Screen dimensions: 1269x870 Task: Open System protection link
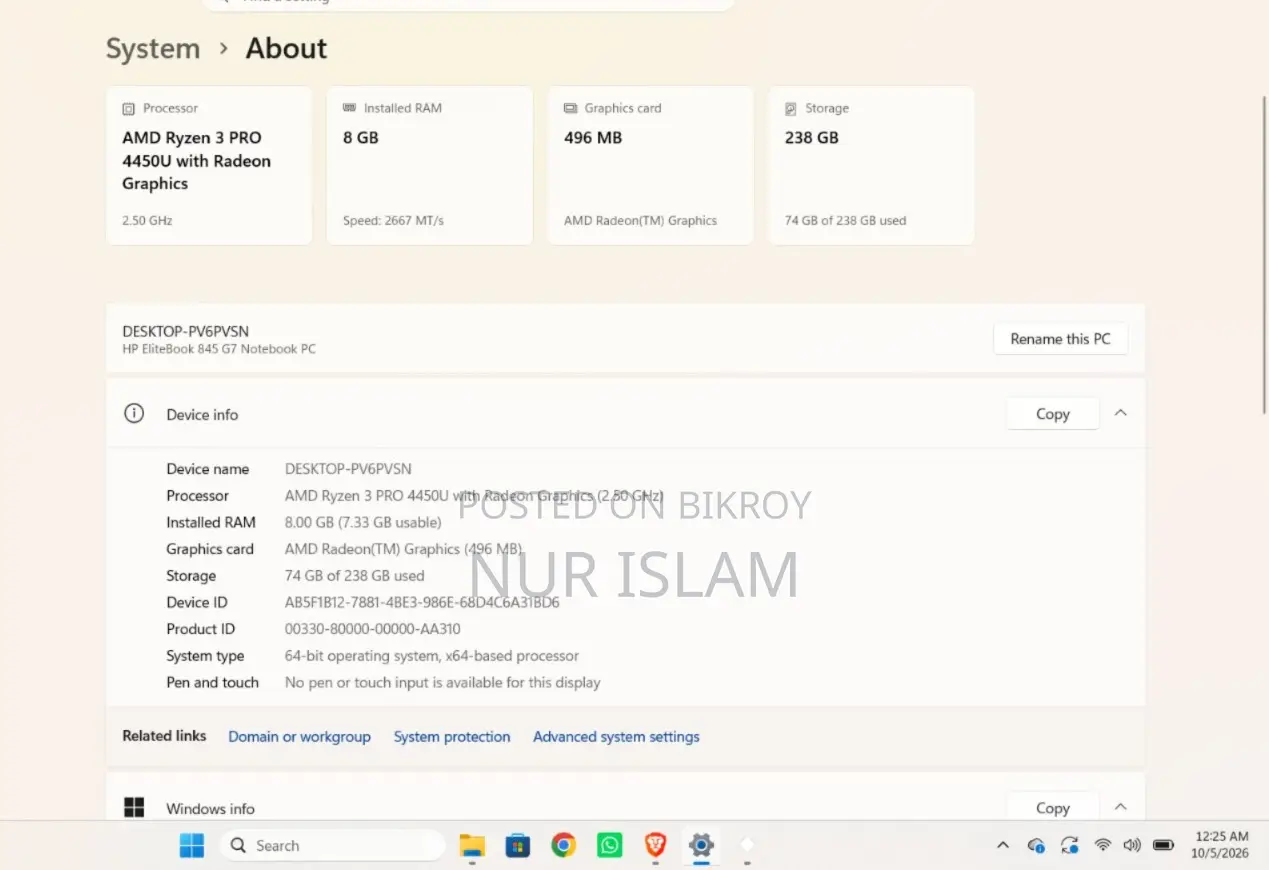452,736
